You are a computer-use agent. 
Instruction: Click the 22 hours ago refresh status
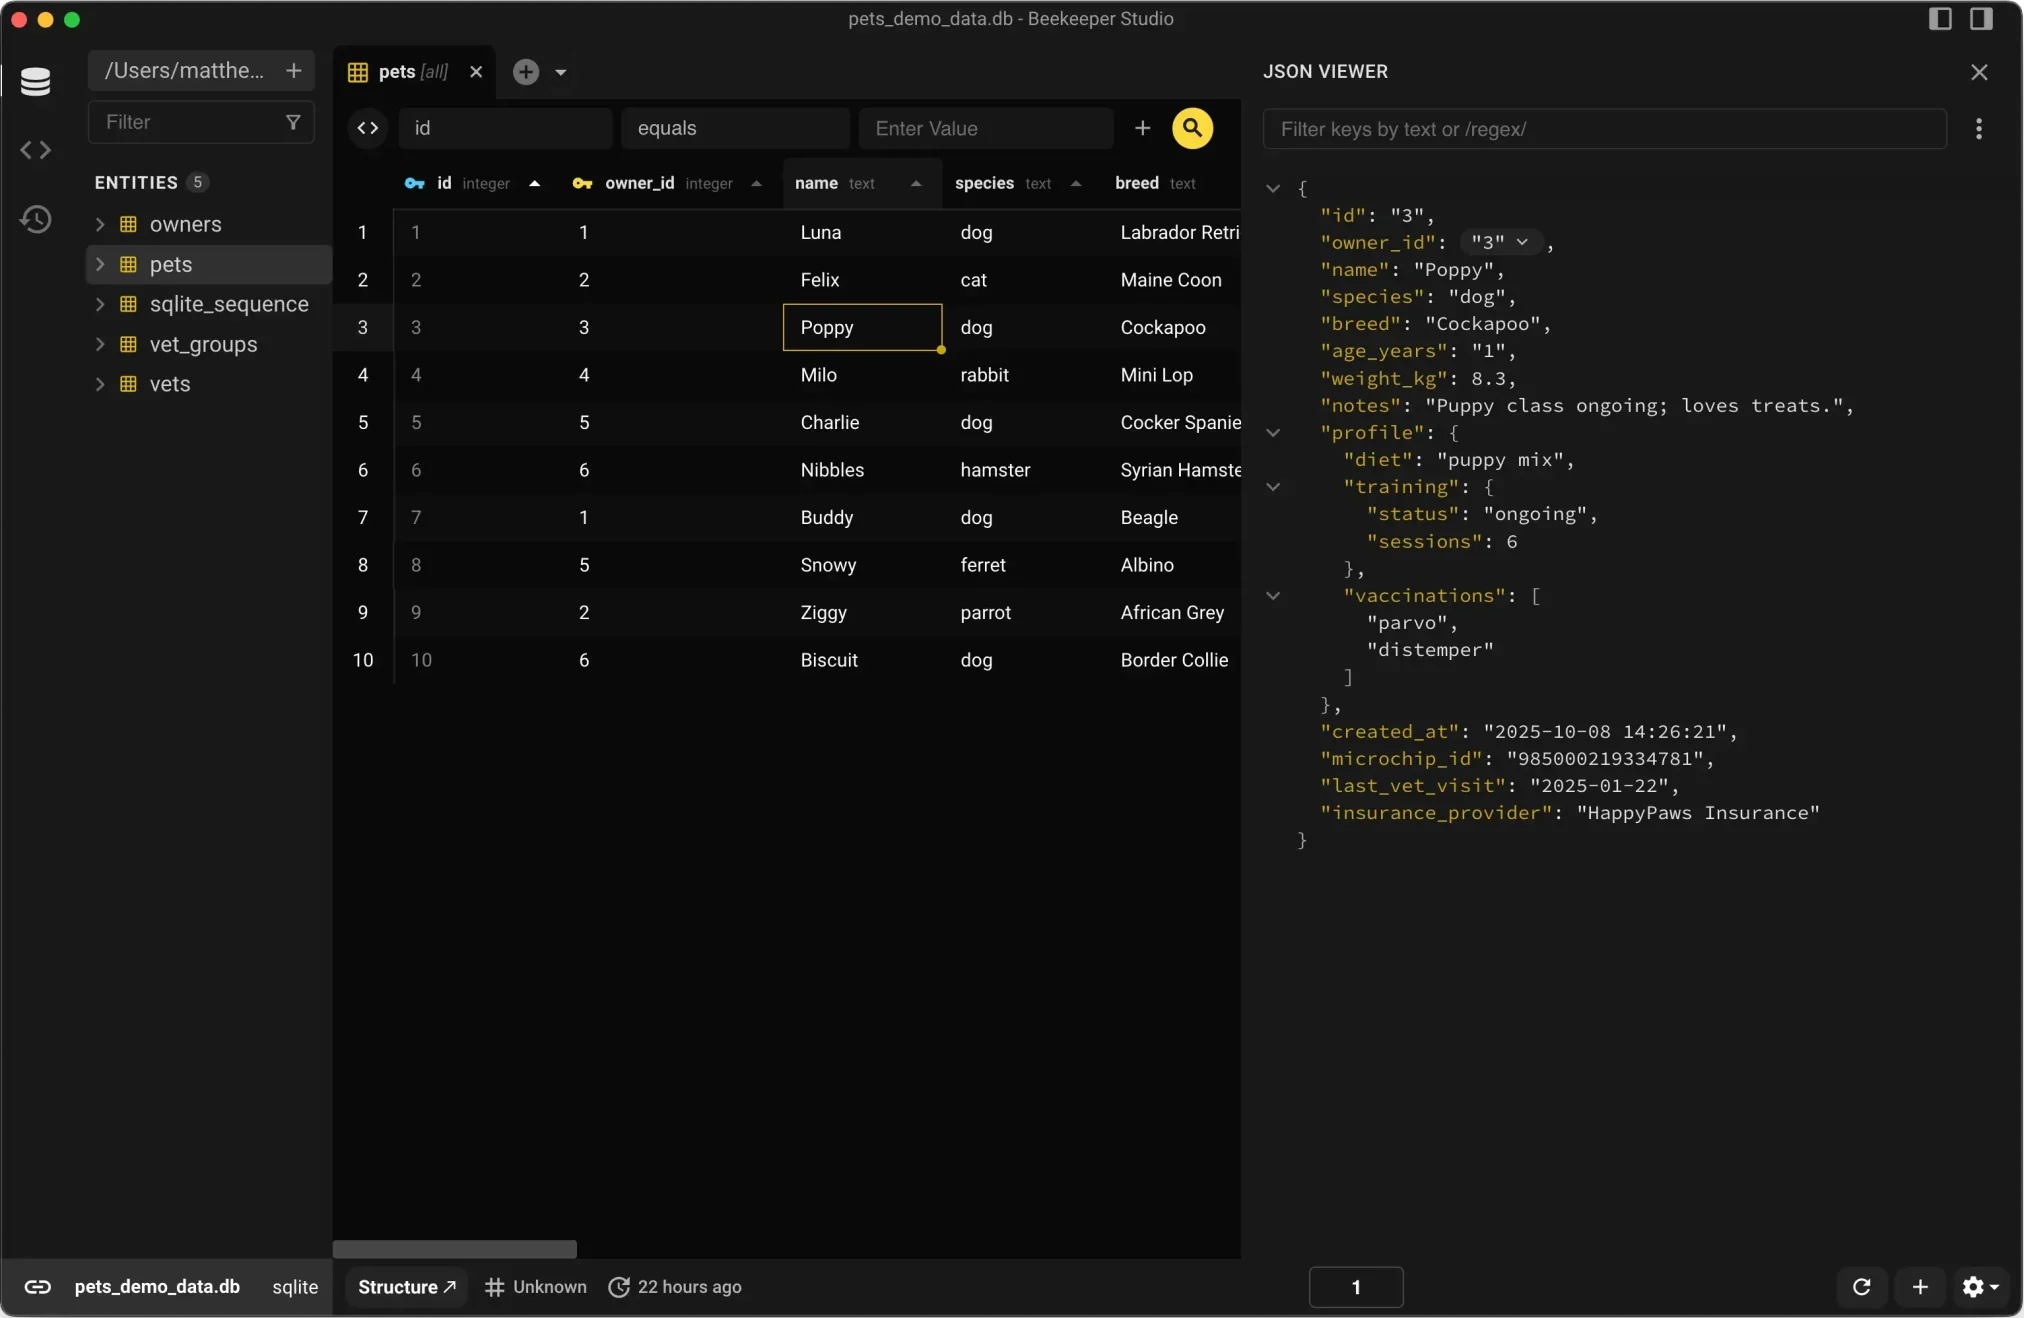point(675,1287)
